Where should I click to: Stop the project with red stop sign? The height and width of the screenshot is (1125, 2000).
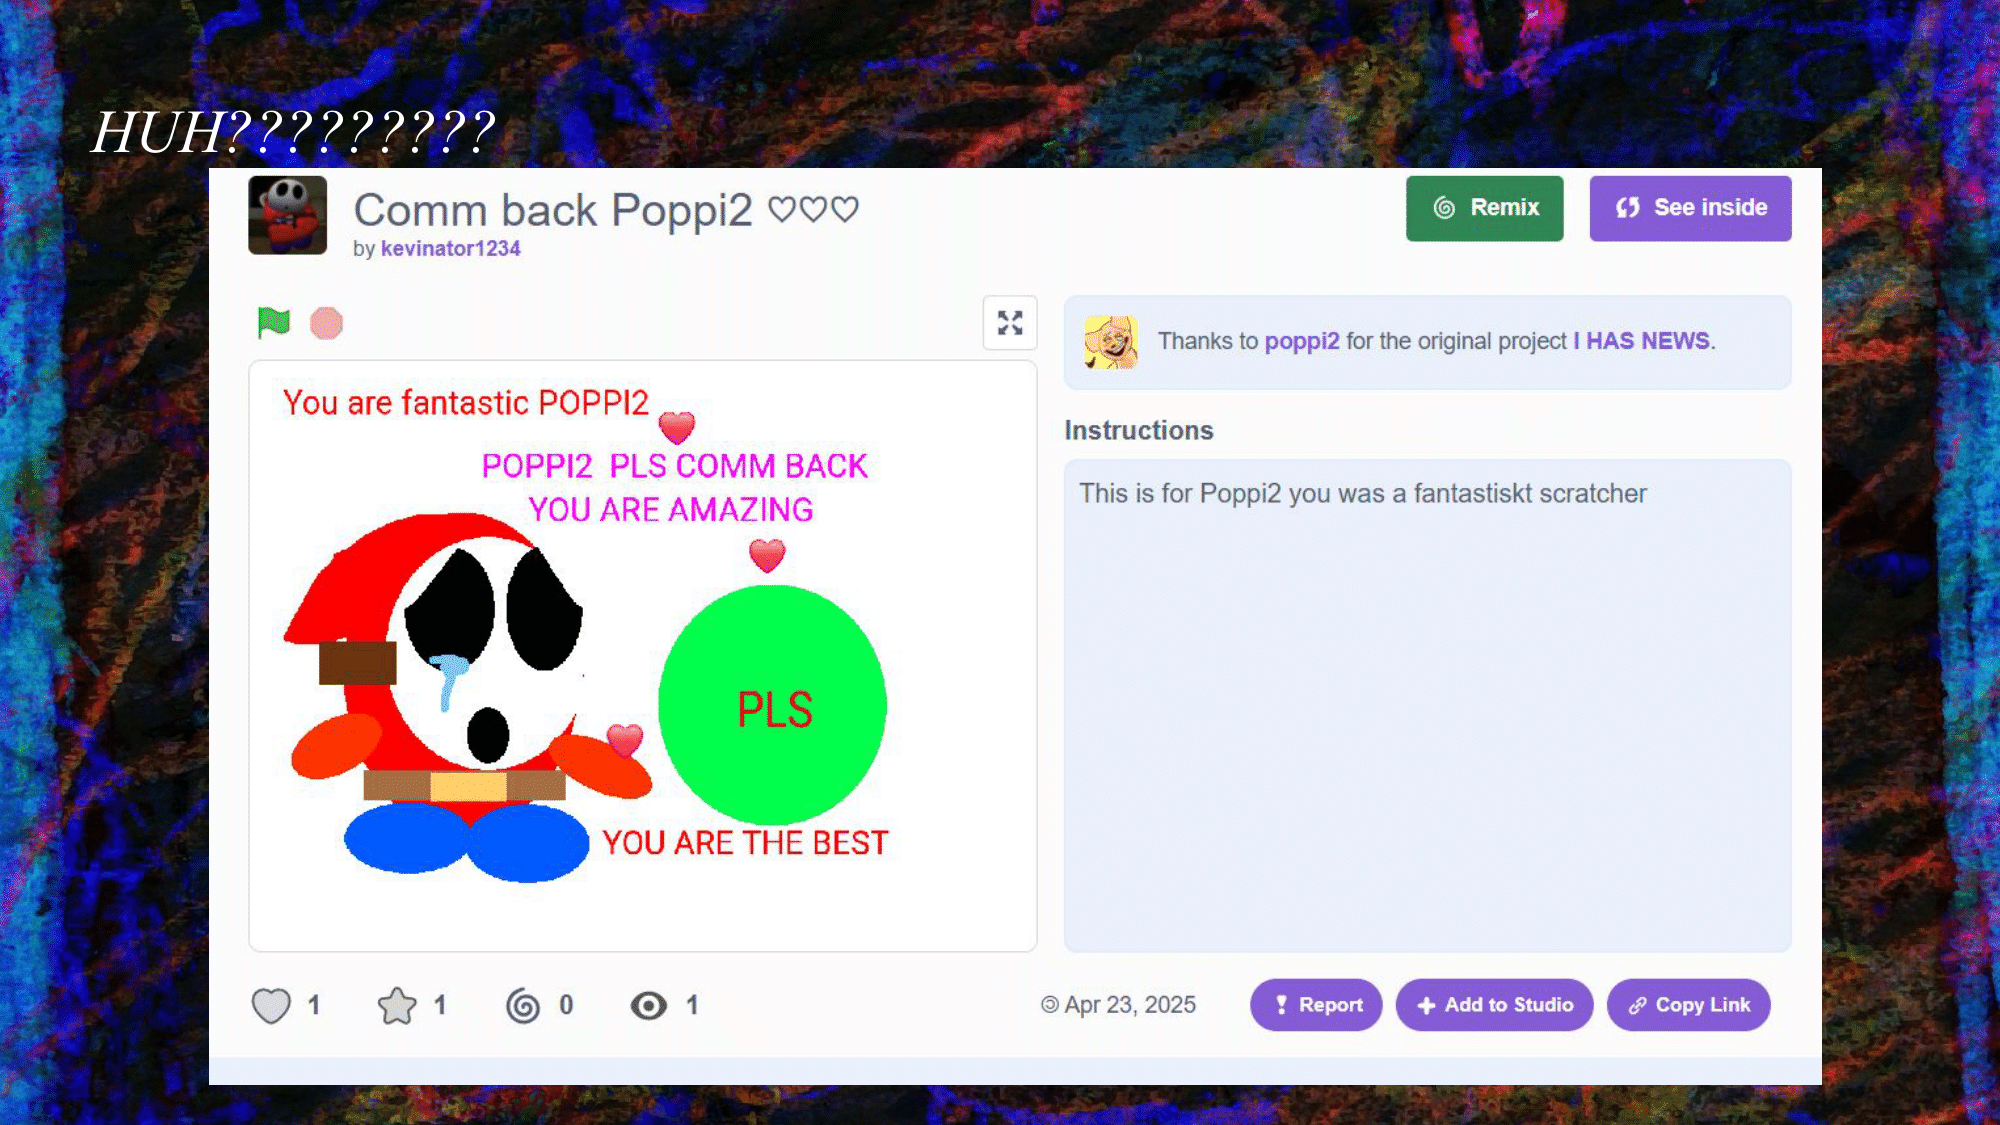(x=326, y=323)
